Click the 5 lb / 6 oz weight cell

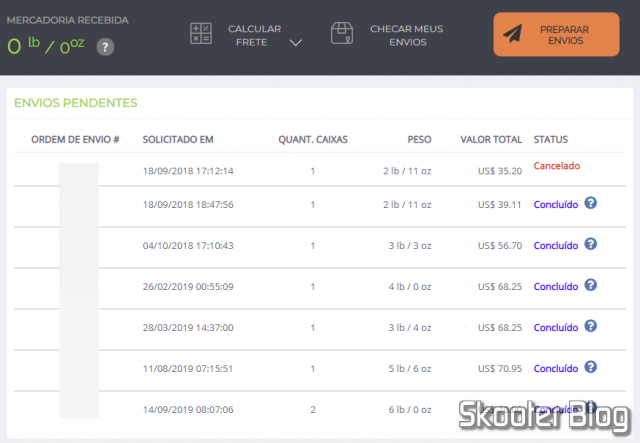coord(410,369)
